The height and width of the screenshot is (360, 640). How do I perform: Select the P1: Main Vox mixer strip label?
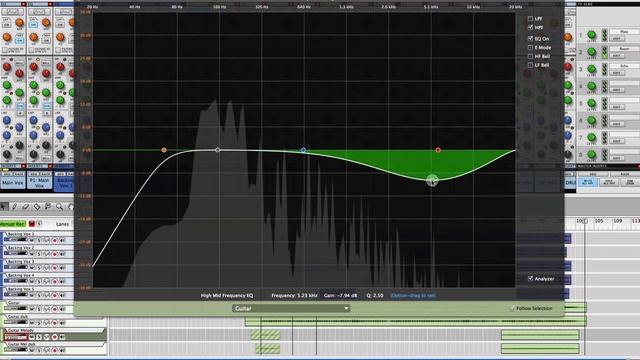point(40,182)
